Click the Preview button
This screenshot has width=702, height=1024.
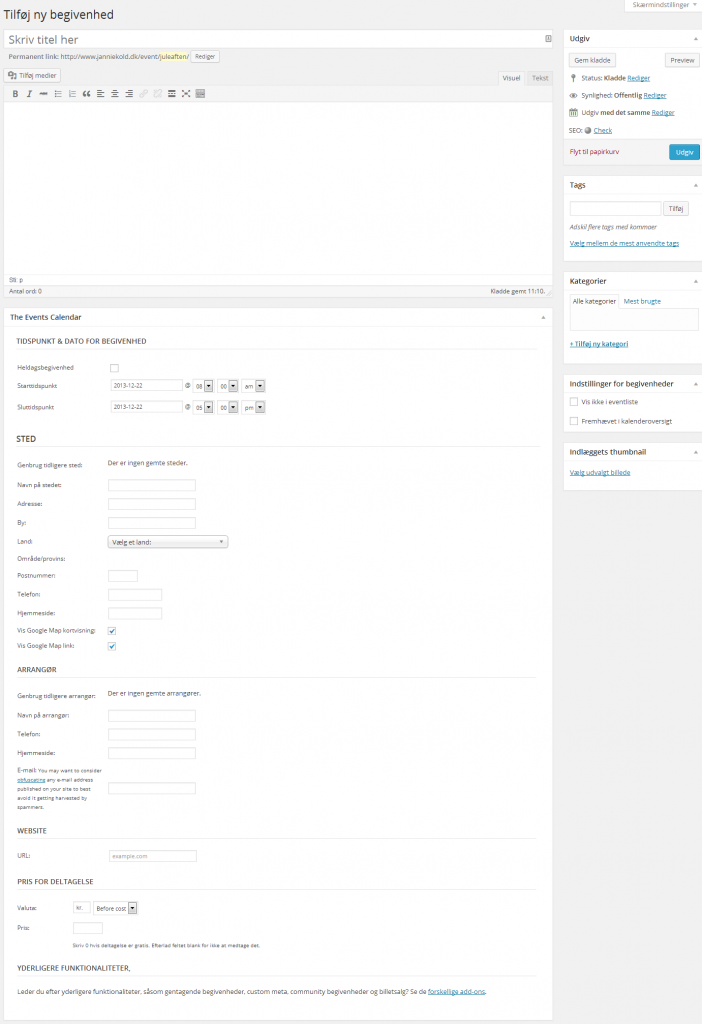pyautogui.click(x=682, y=60)
